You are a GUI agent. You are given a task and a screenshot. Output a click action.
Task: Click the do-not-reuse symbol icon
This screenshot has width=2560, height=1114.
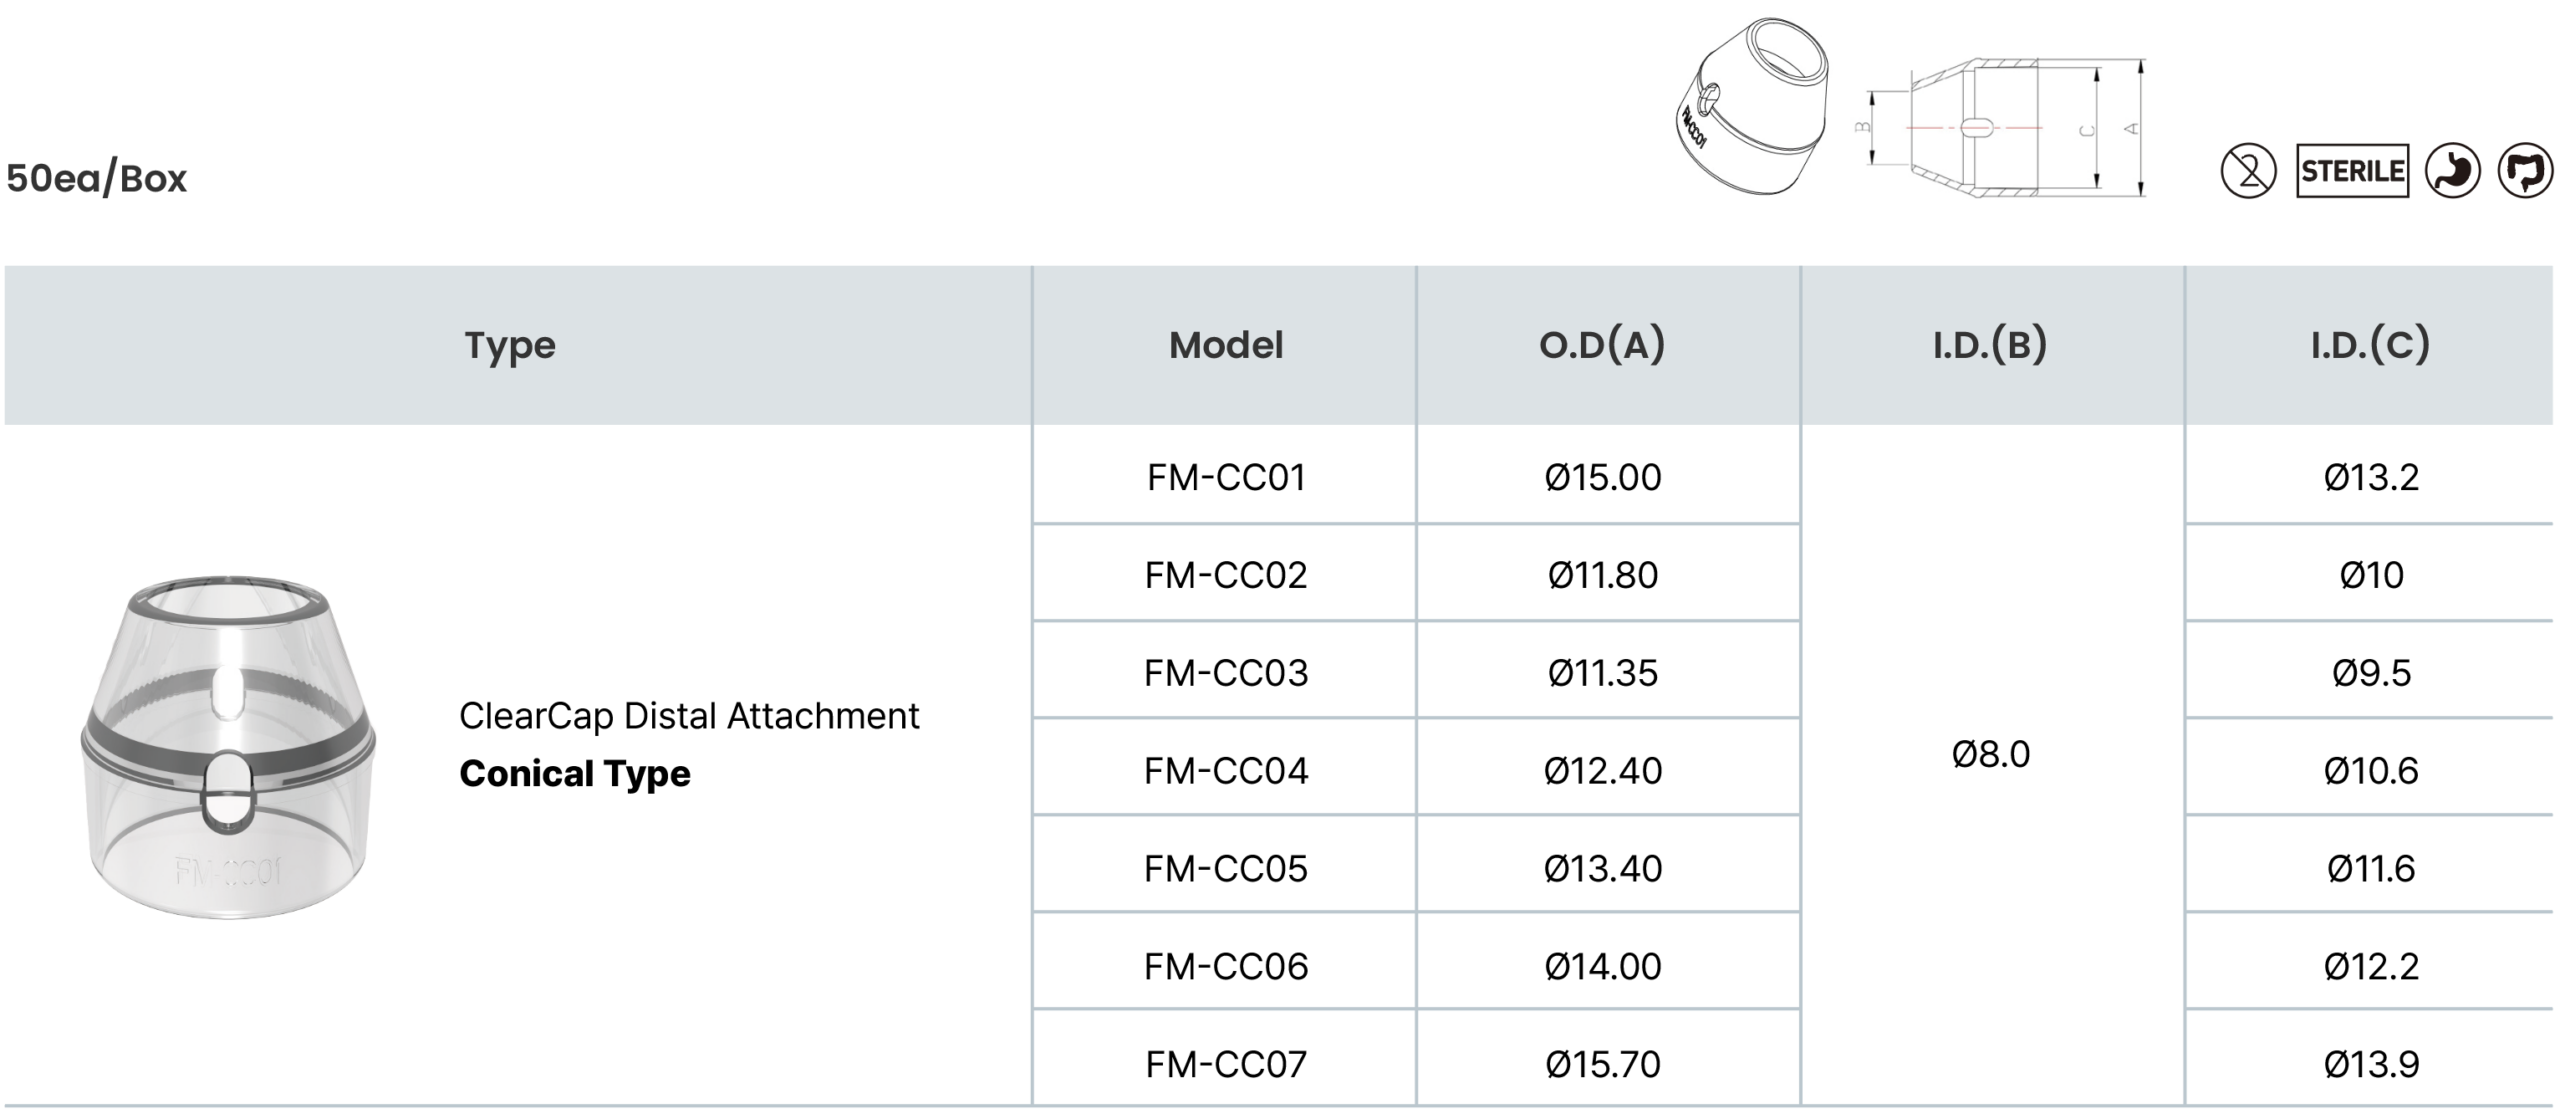pyautogui.click(x=2248, y=171)
